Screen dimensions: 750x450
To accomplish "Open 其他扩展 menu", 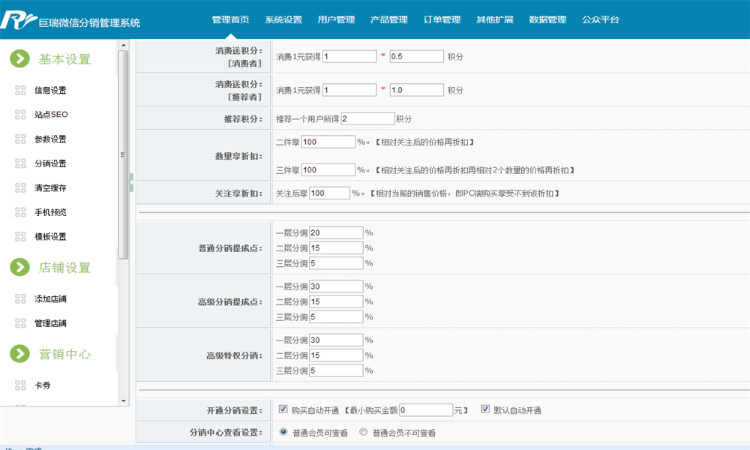I will 495,20.
